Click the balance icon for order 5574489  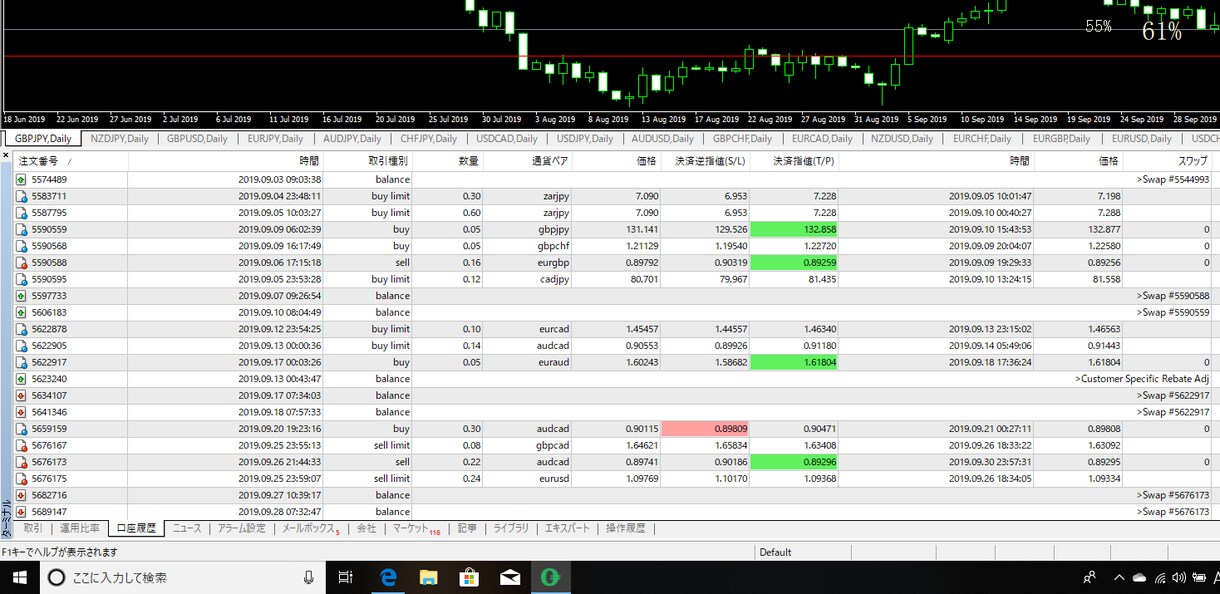tap(22, 179)
